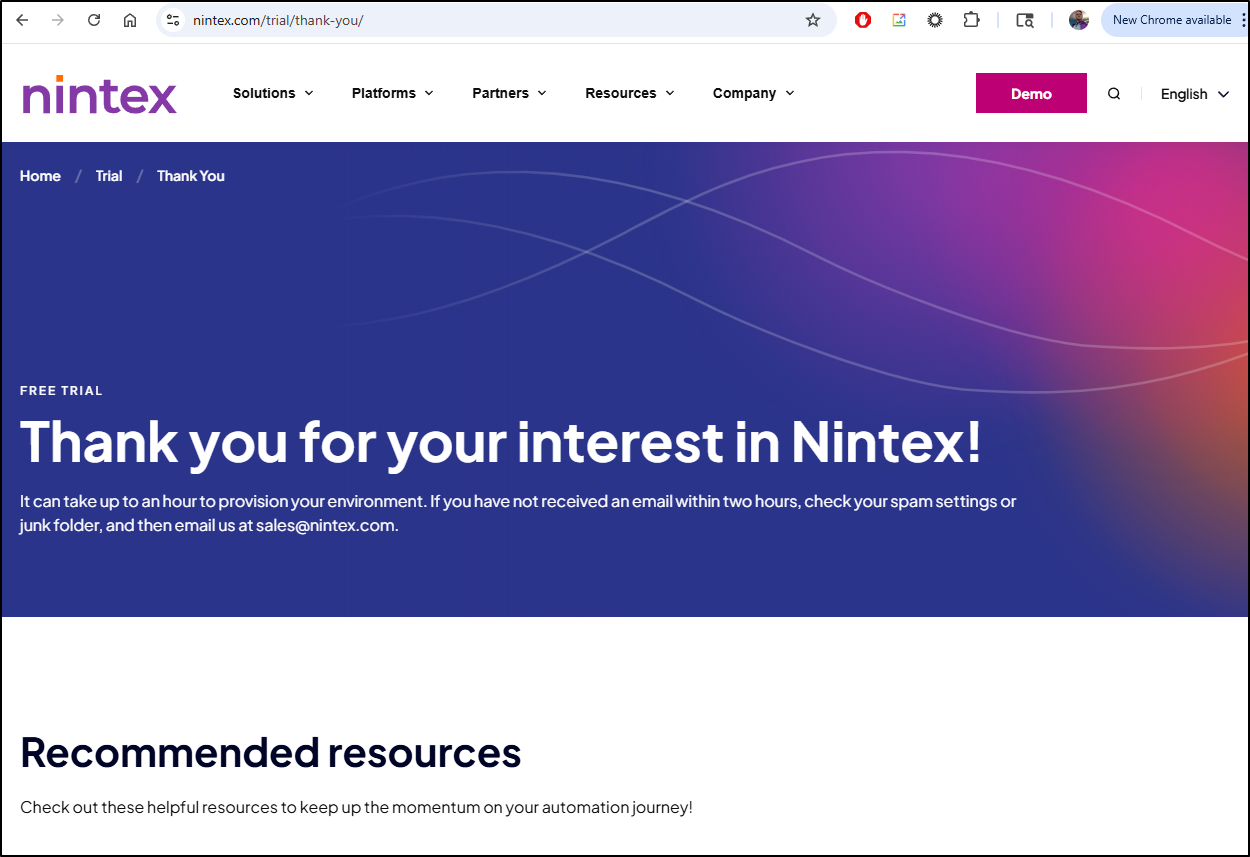1250x857 pixels.
Task: Expand the Company menu
Action: pos(754,93)
